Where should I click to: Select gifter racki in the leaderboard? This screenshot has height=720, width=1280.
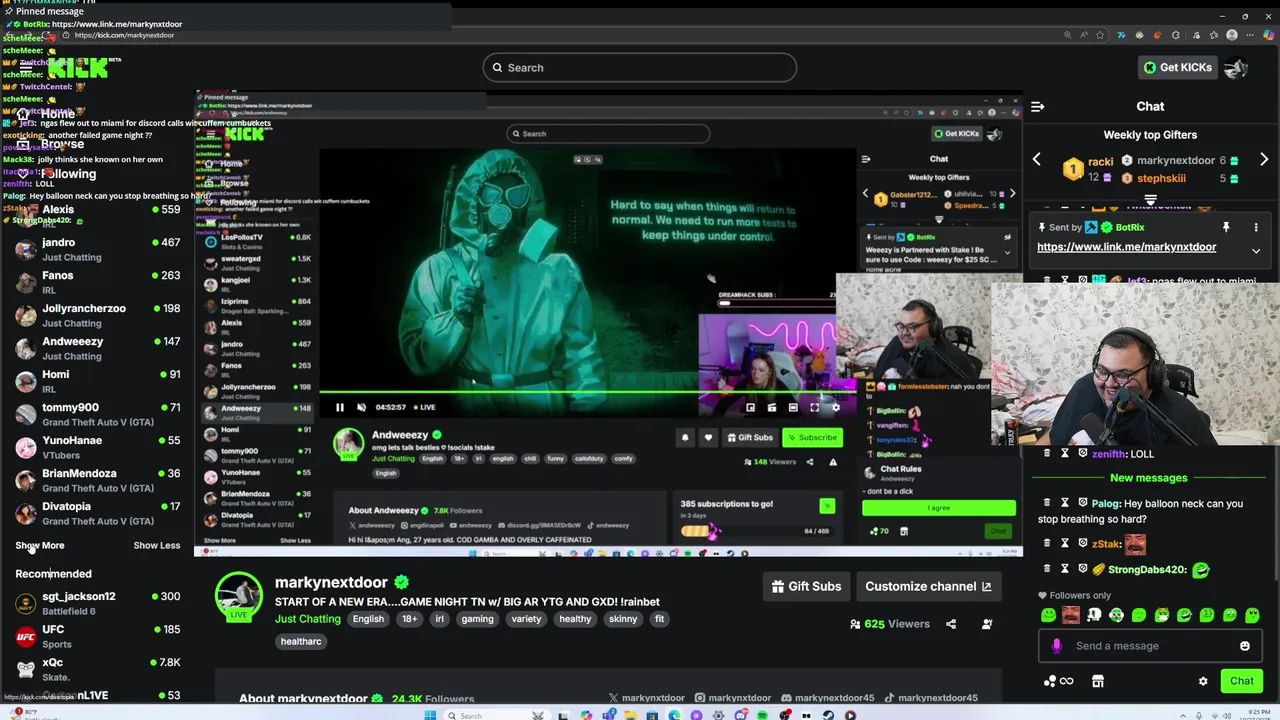pyautogui.click(x=1100, y=161)
